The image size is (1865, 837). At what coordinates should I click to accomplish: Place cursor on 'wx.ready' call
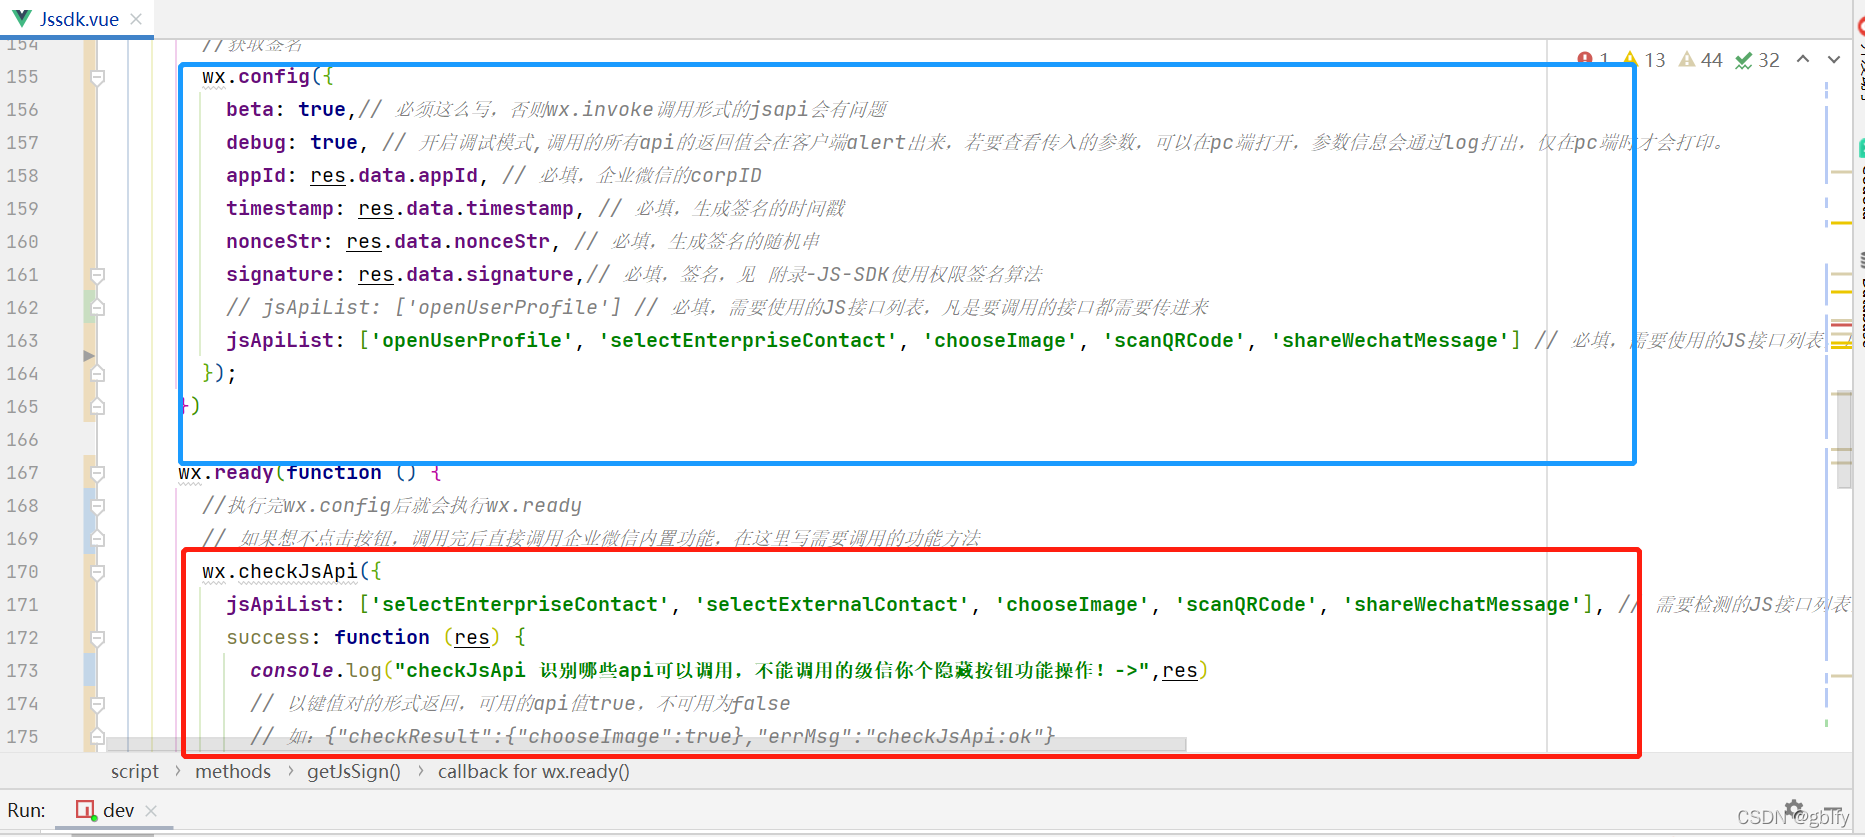(226, 473)
